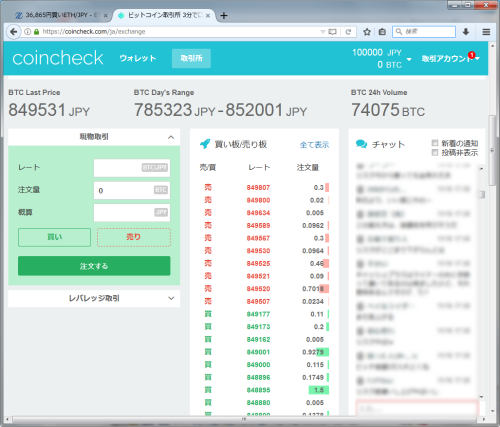Image resolution: width=500 pixels, height=427 pixels.
Task: Open the 取引所 menu item
Action: [x=191, y=58]
